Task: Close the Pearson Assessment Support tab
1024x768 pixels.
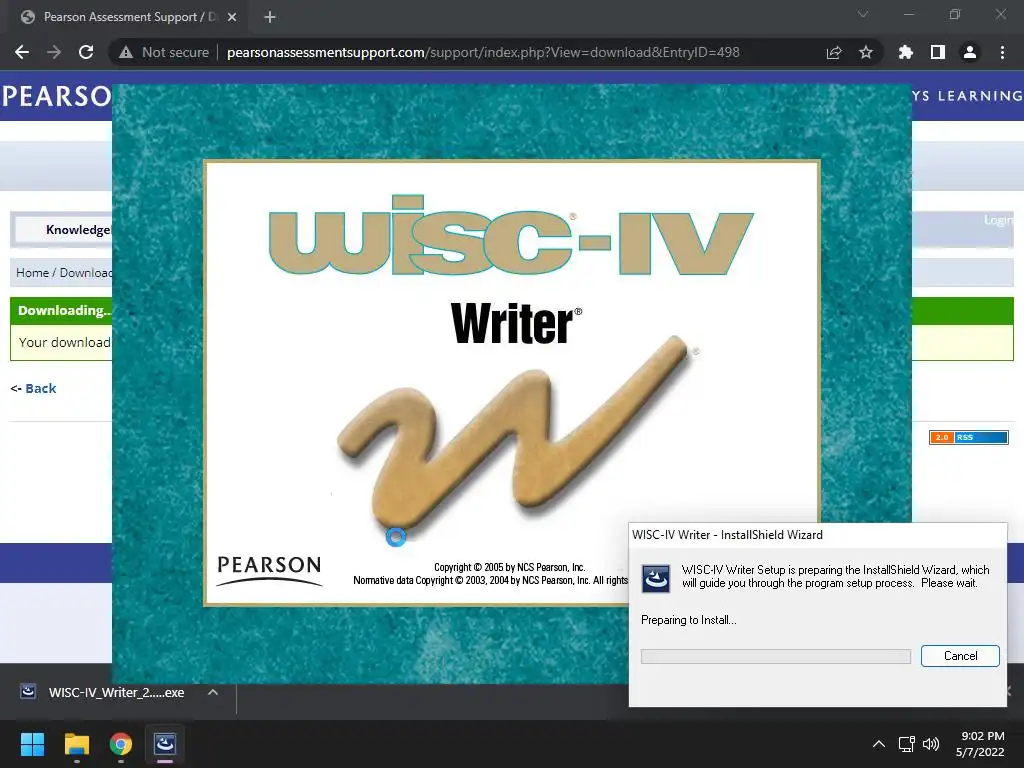Action: (x=232, y=17)
